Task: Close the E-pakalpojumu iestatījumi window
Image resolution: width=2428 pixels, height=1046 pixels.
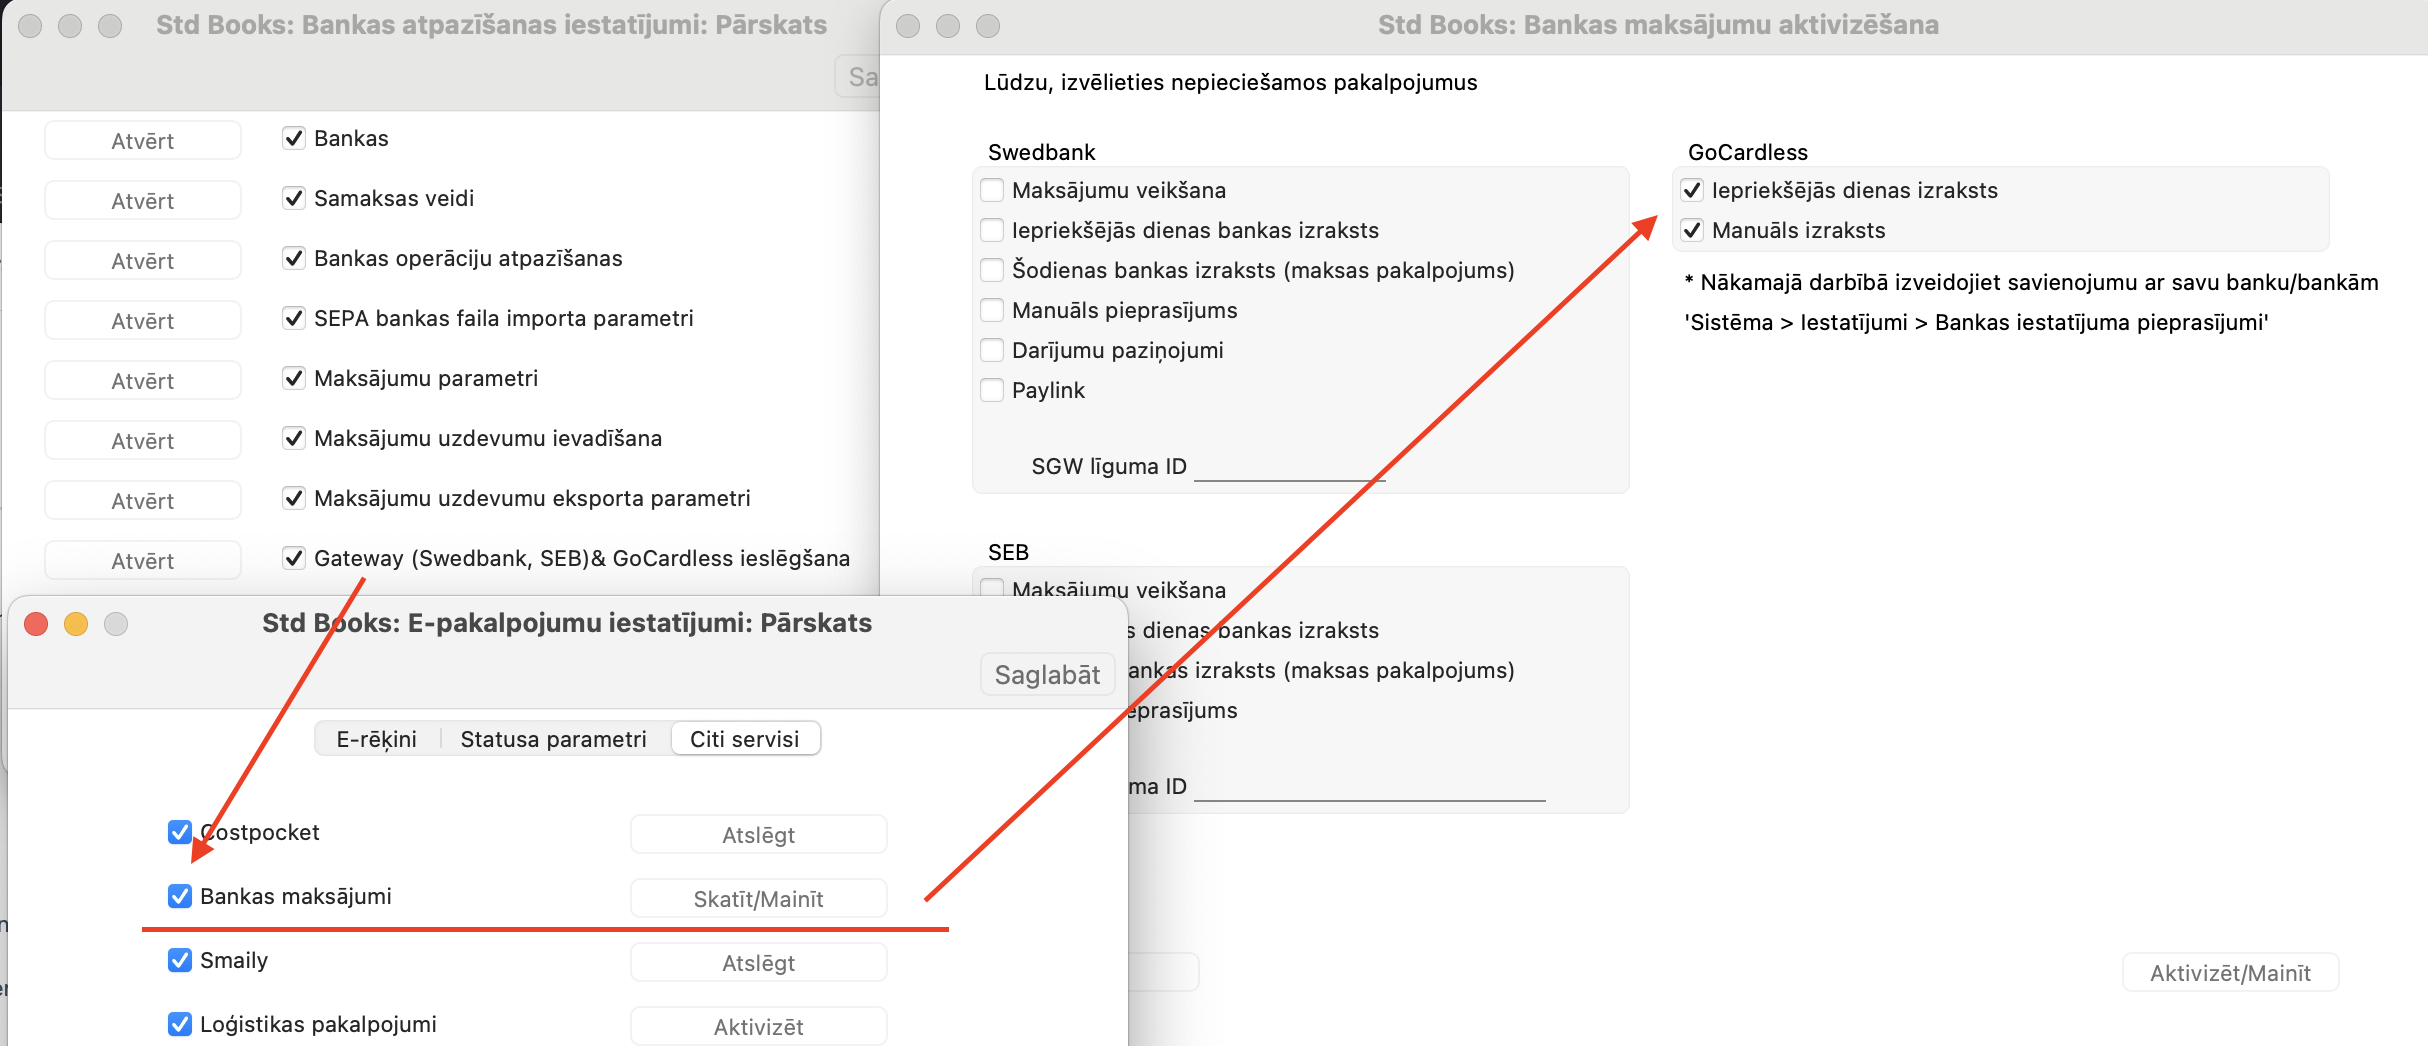Action: coord(36,624)
